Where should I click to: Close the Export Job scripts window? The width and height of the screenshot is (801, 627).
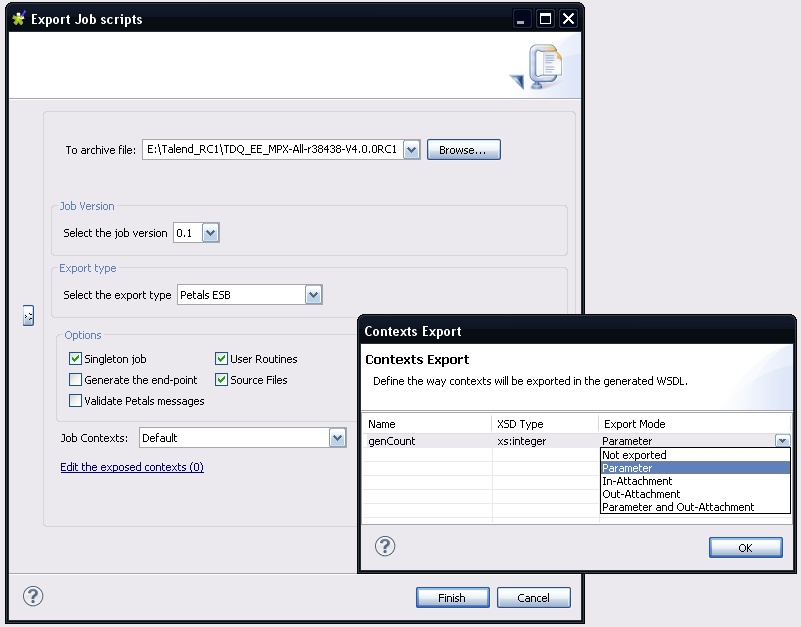568,19
